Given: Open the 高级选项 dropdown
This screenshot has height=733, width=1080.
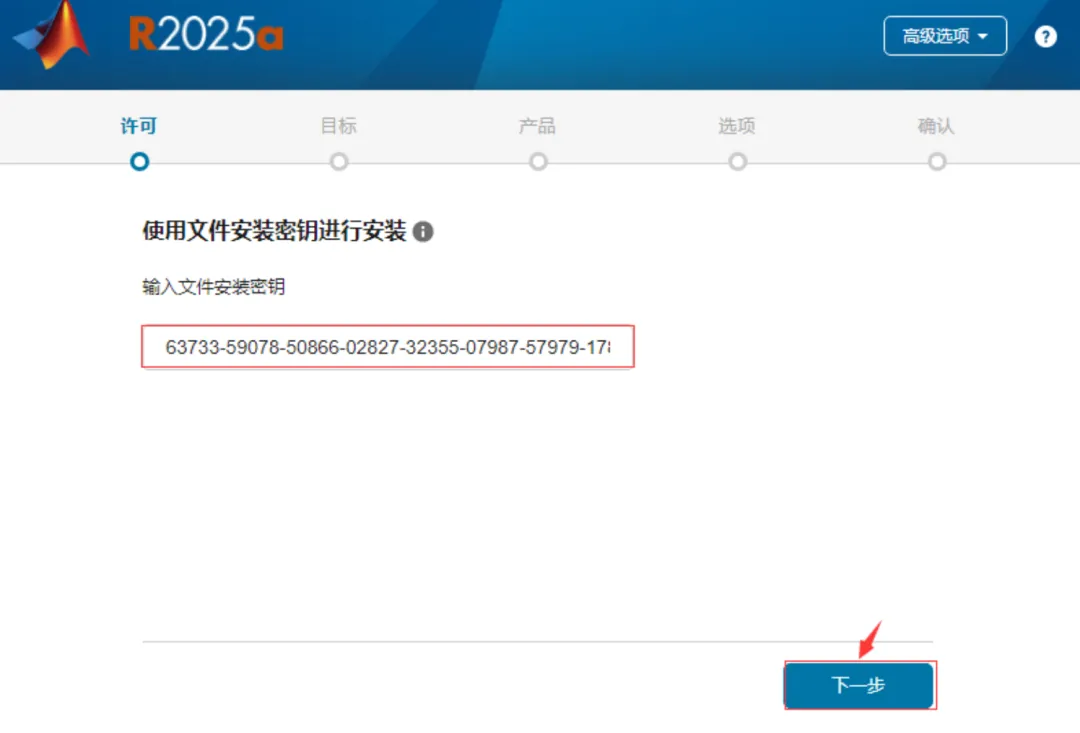Looking at the screenshot, I should pyautogui.click(x=944, y=36).
